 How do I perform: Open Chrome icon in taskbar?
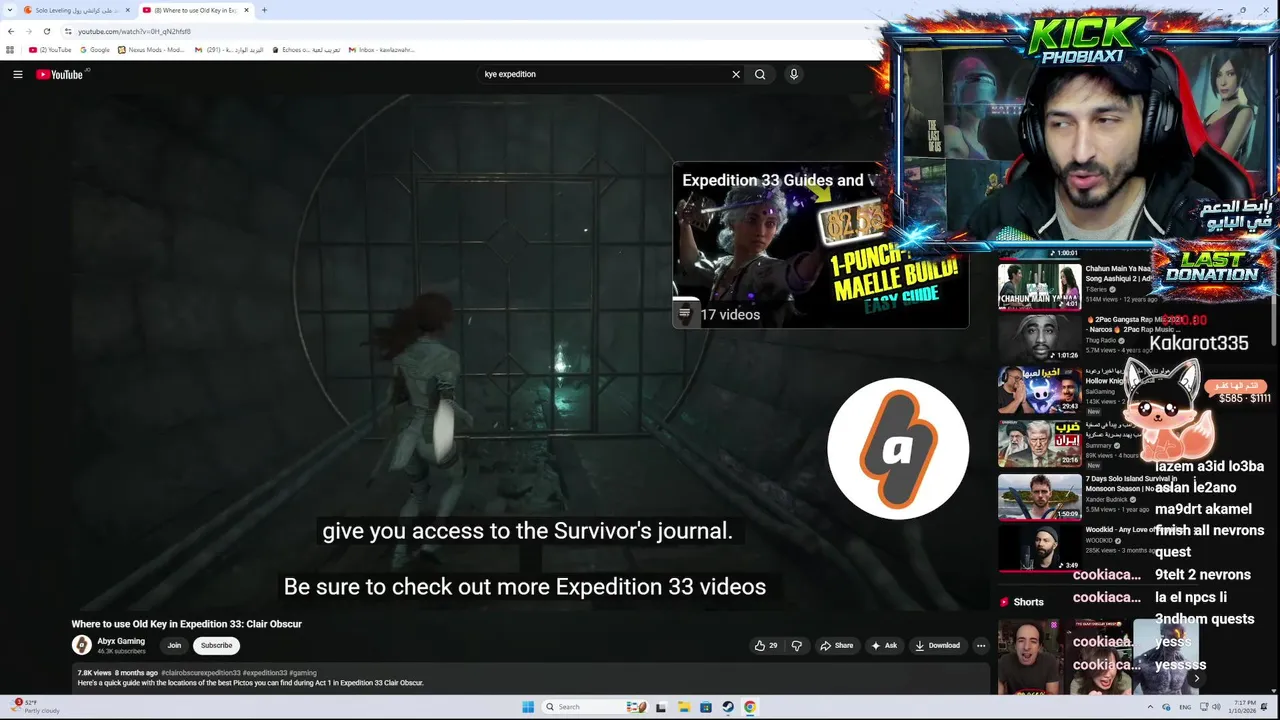point(750,707)
